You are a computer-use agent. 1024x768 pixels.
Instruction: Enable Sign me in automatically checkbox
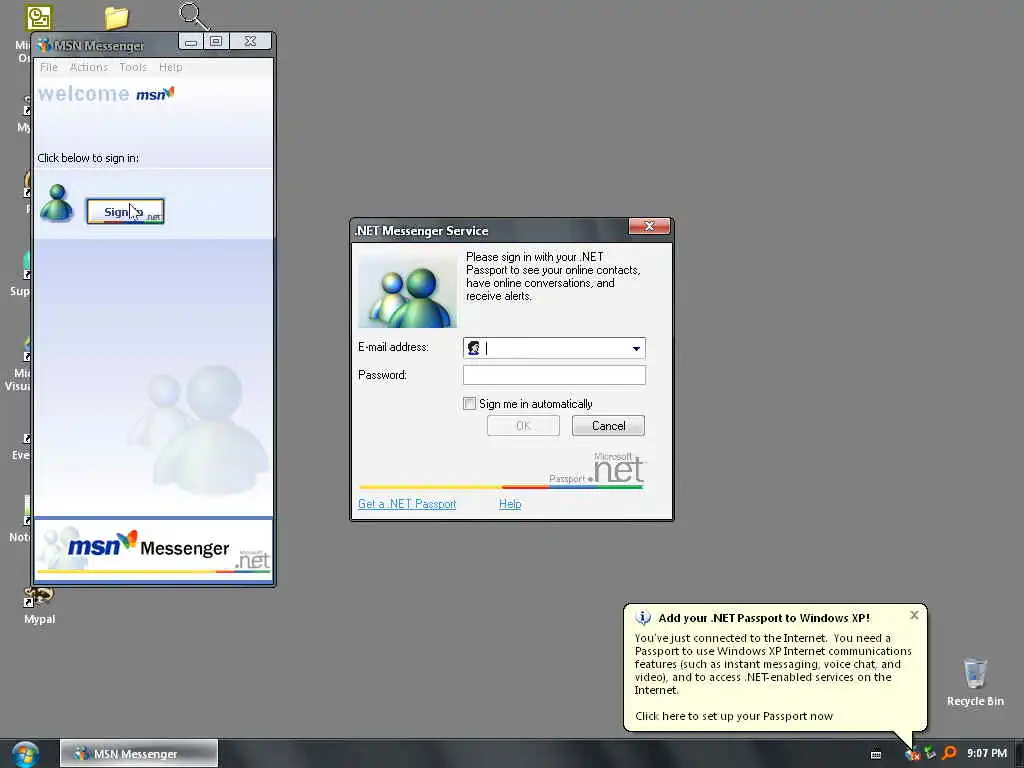pos(469,404)
